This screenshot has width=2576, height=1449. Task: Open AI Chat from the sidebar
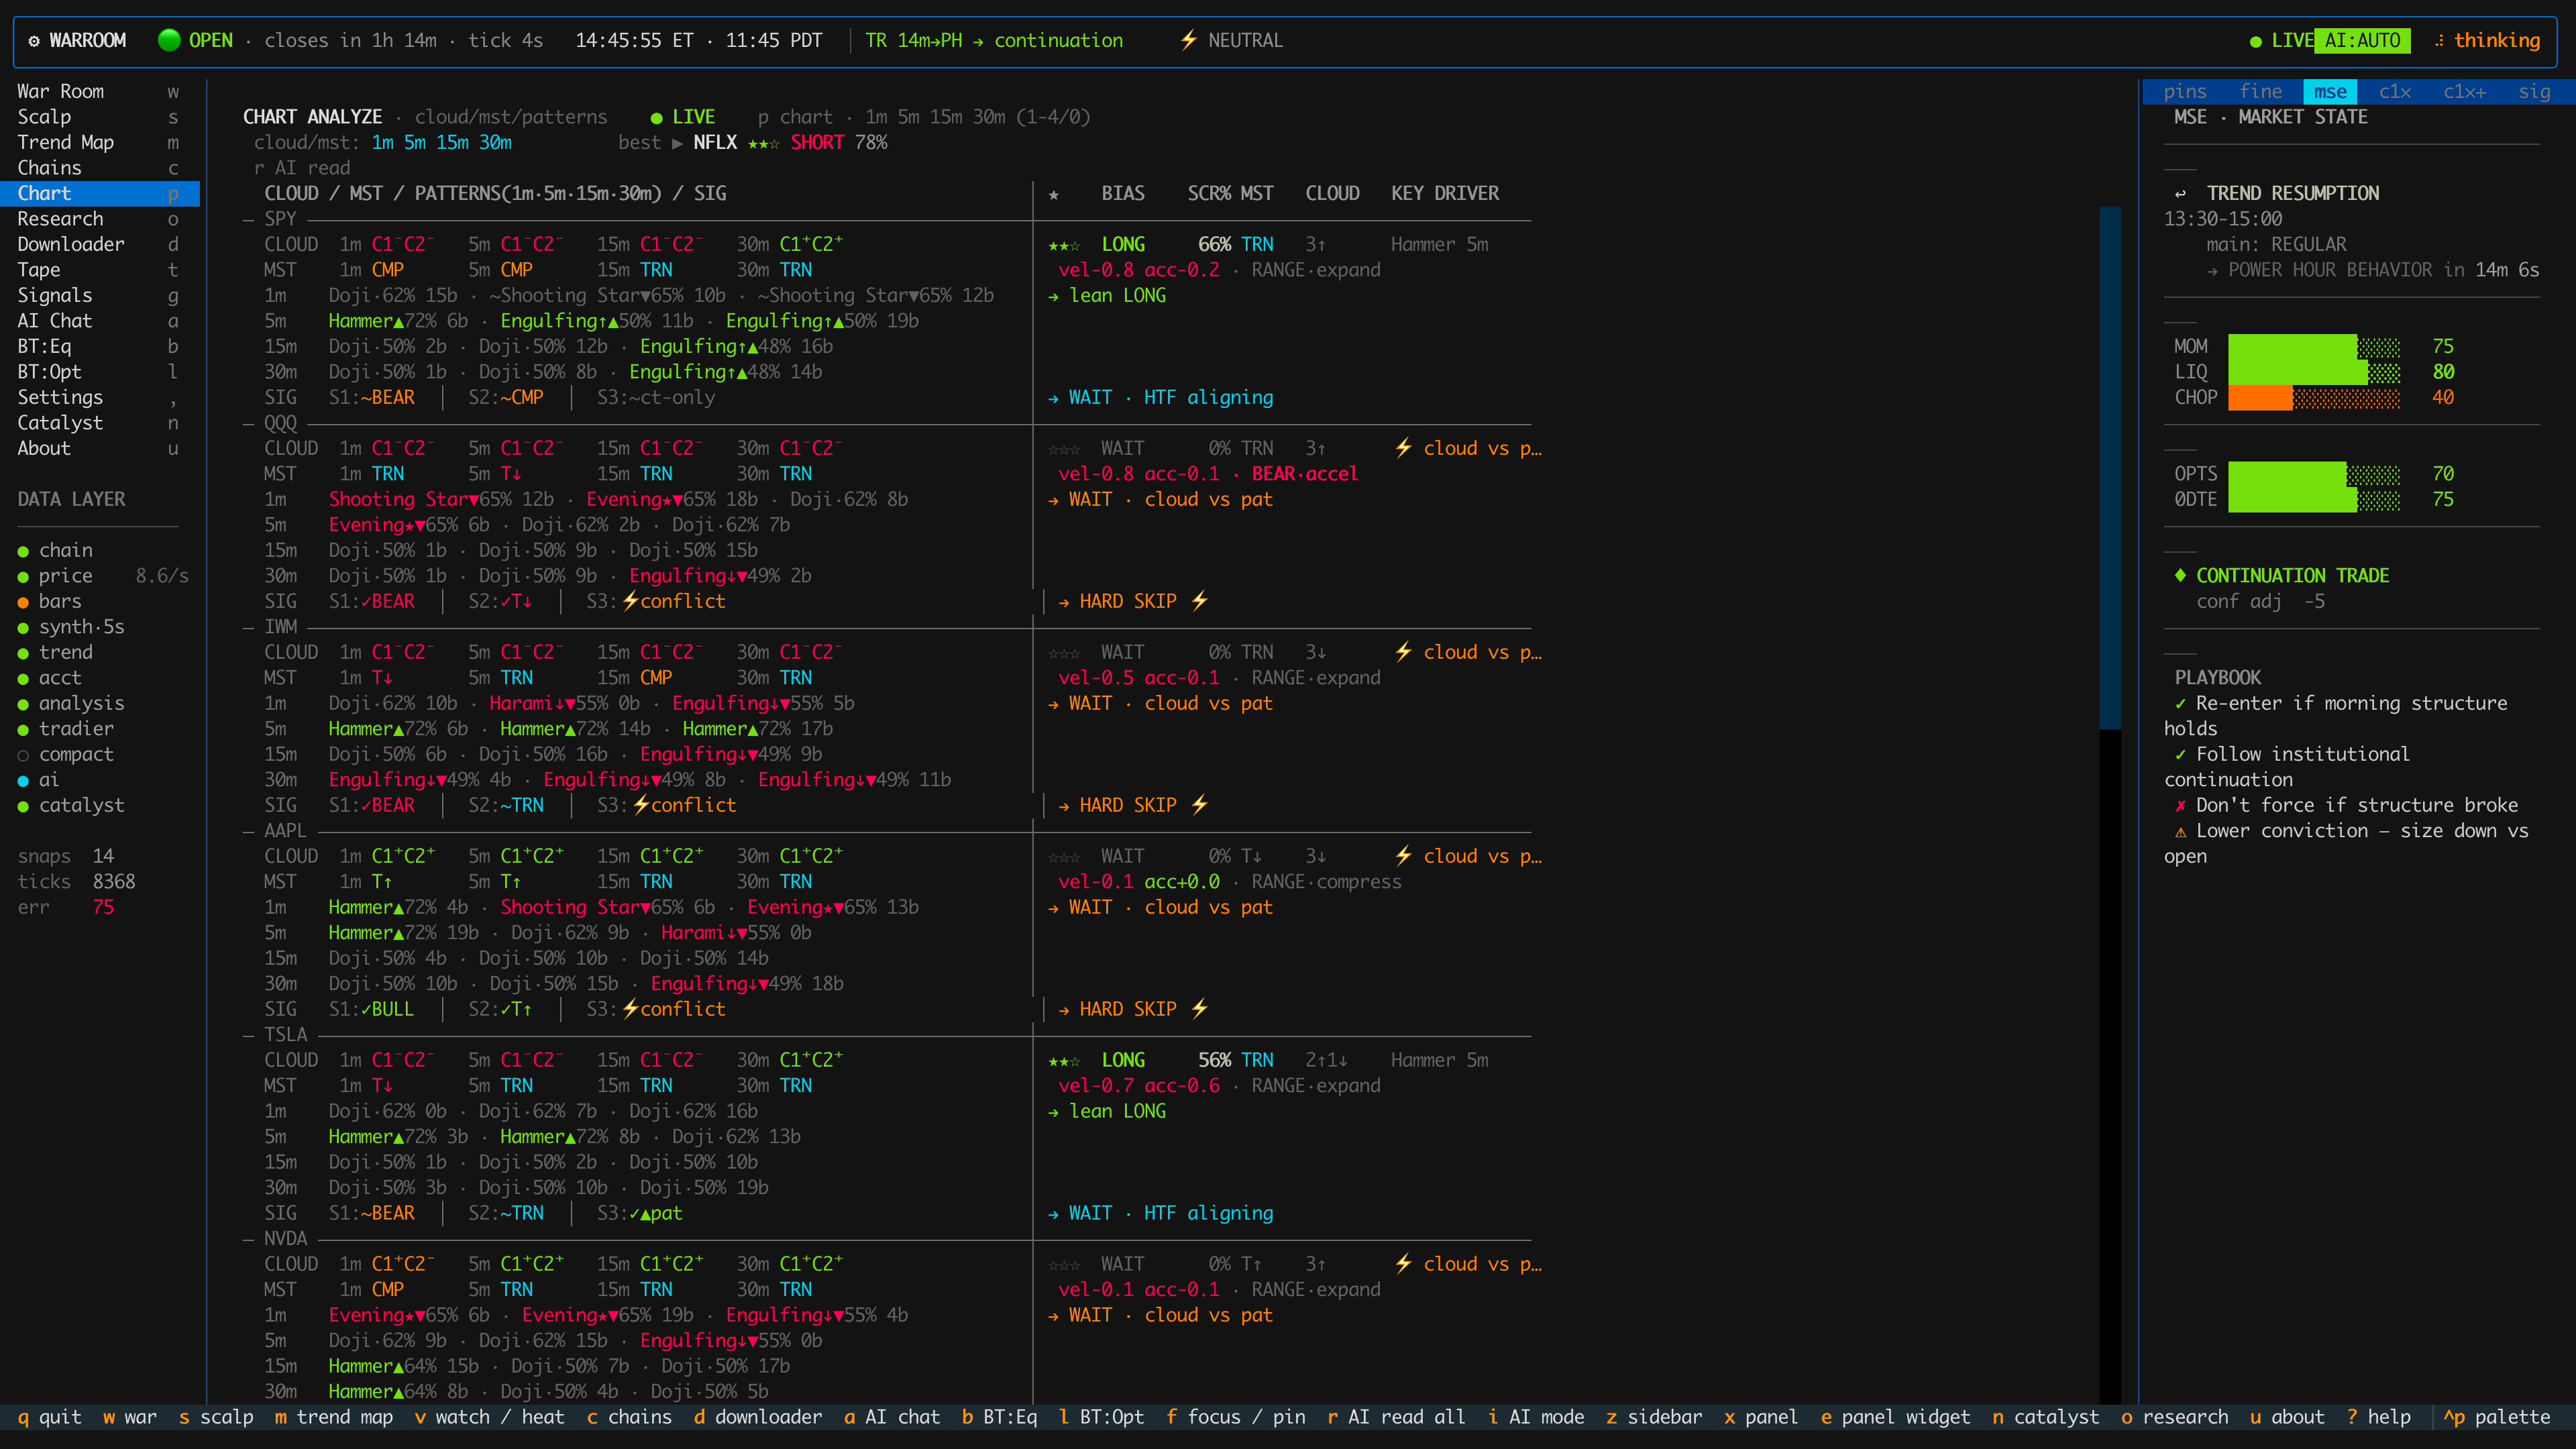100,321
